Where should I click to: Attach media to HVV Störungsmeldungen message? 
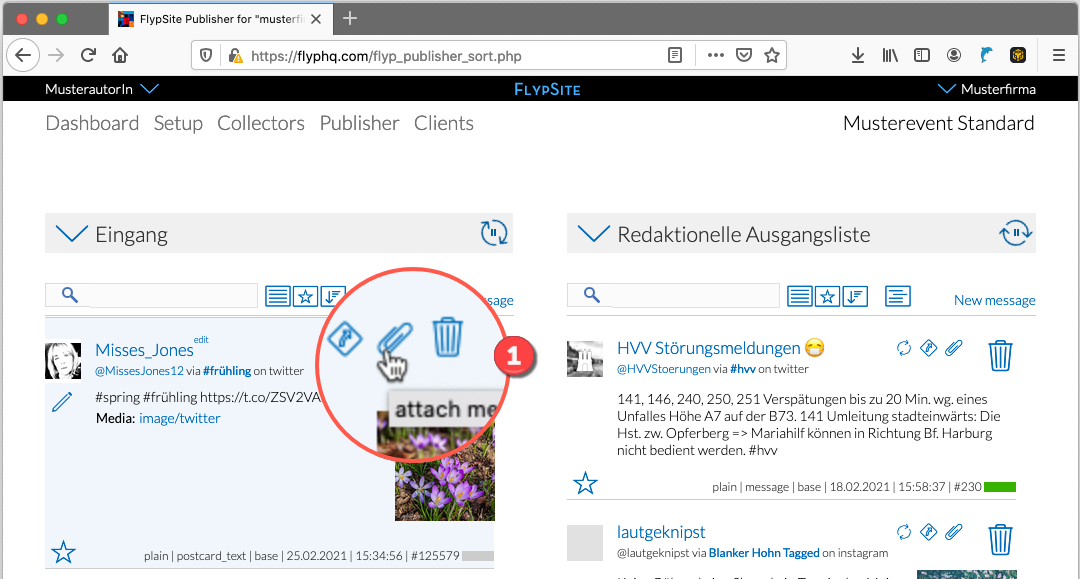pyautogui.click(x=953, y=348)
